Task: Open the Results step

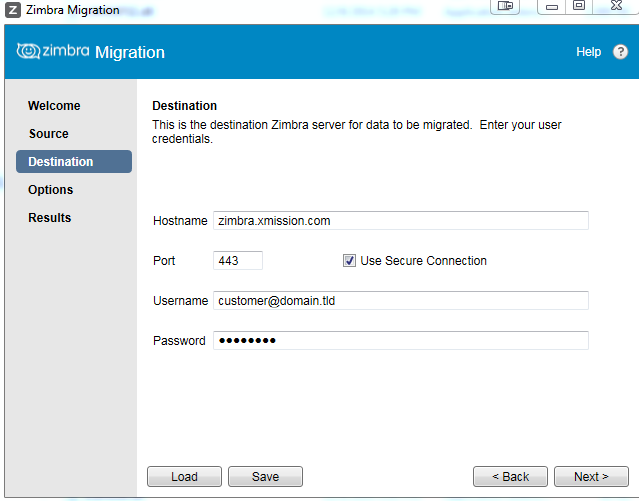Action: click(x=49, y=218)
